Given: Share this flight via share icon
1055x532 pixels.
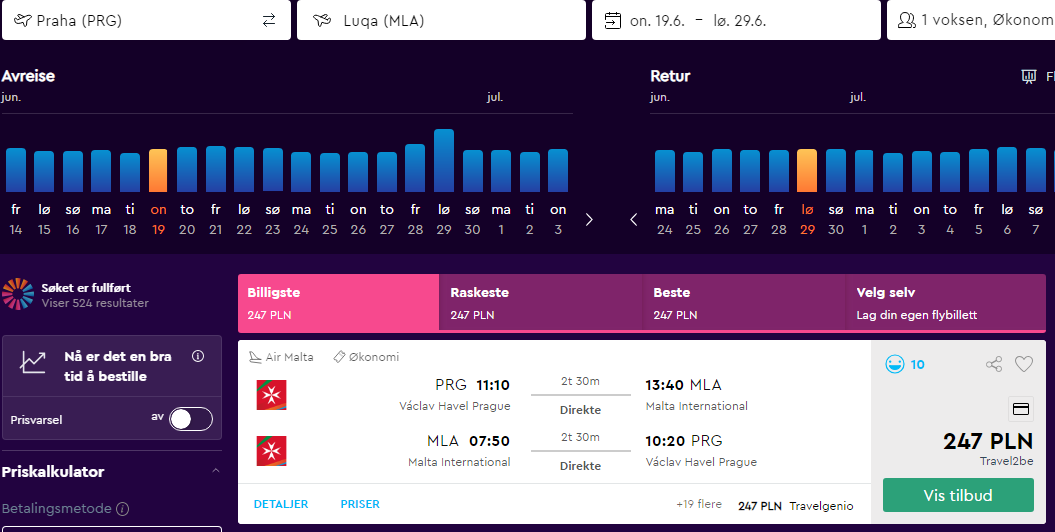Looking at the screenshot, I should (x=994, y=365).
